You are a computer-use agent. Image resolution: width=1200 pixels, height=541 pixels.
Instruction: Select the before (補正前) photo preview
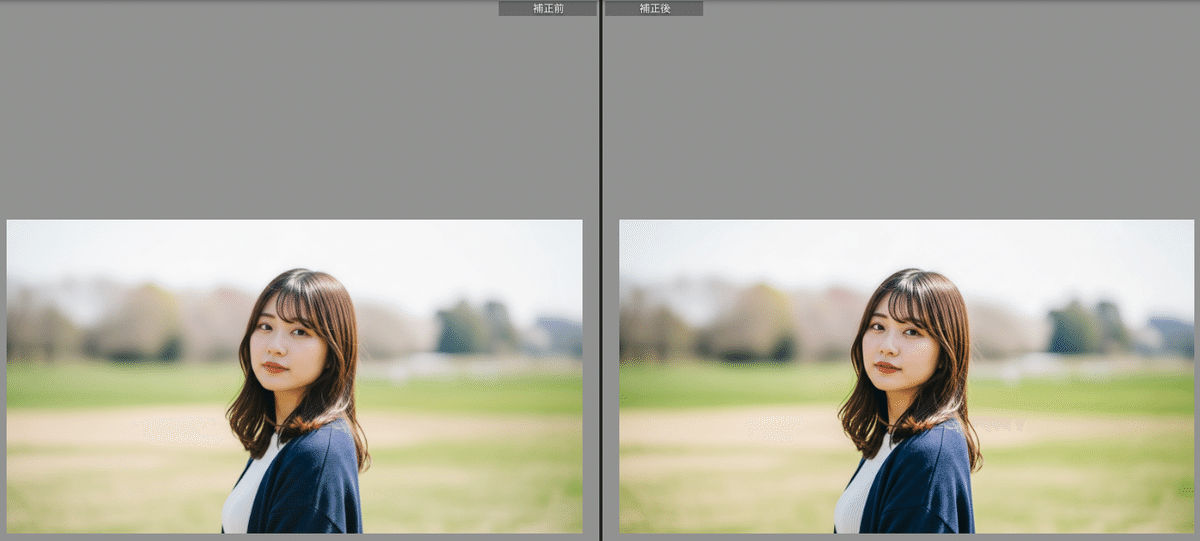pos(294,376)
